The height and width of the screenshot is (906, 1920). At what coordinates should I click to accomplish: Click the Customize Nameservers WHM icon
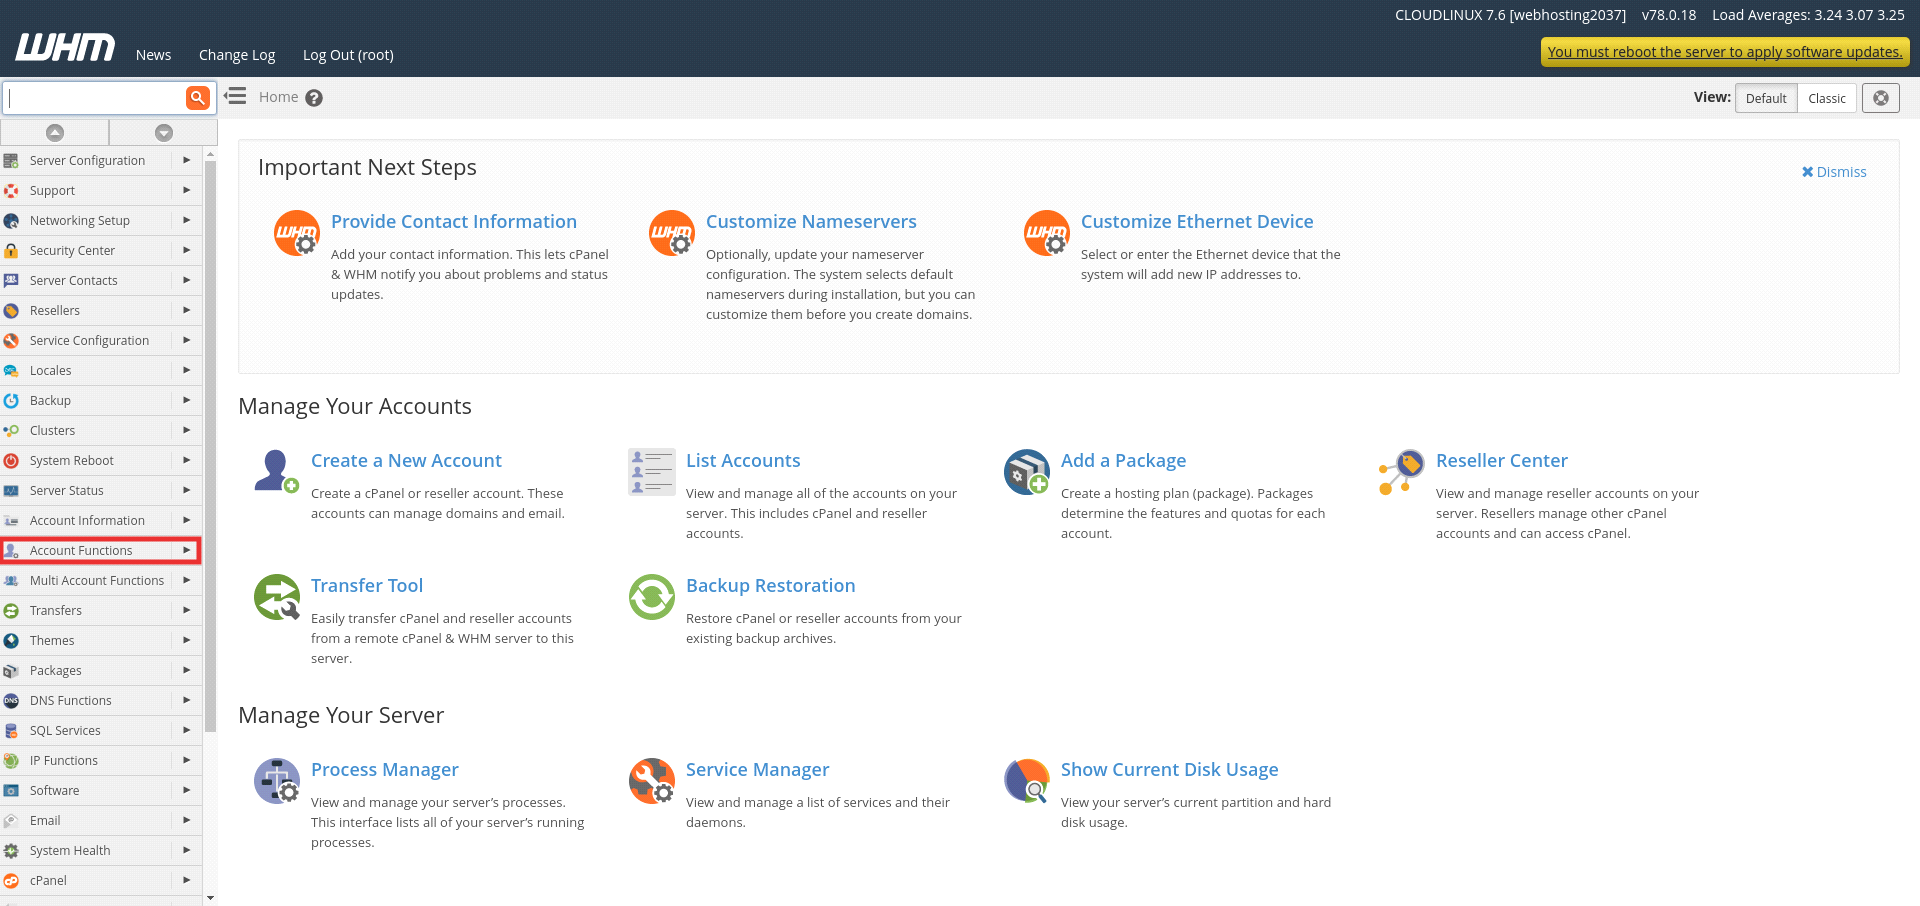point(672,233)
